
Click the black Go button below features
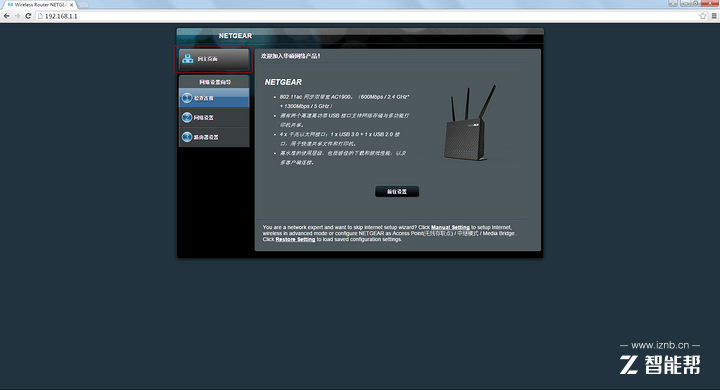[397, 192]
